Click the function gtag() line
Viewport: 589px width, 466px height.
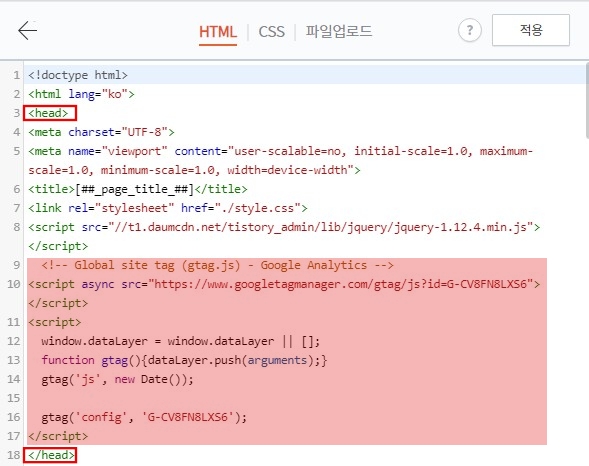click(184, 360)
